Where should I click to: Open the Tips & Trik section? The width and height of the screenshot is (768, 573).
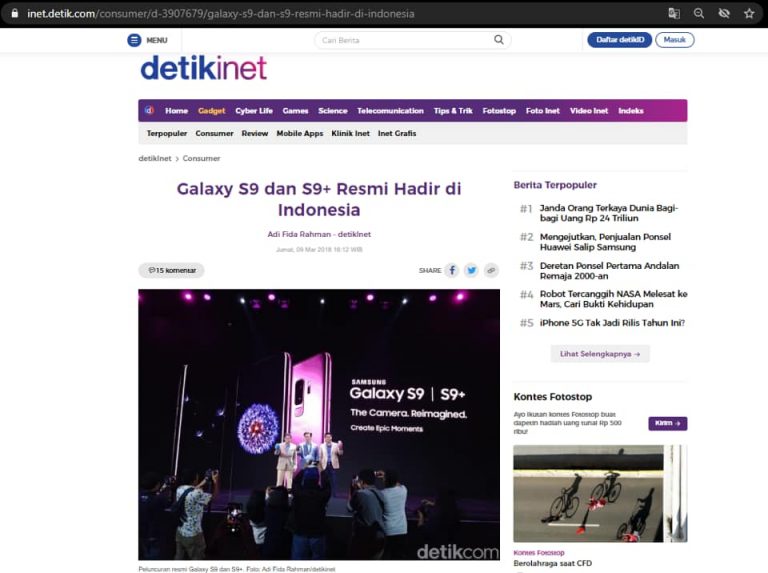pyautogui.click(x=453, y=111)
